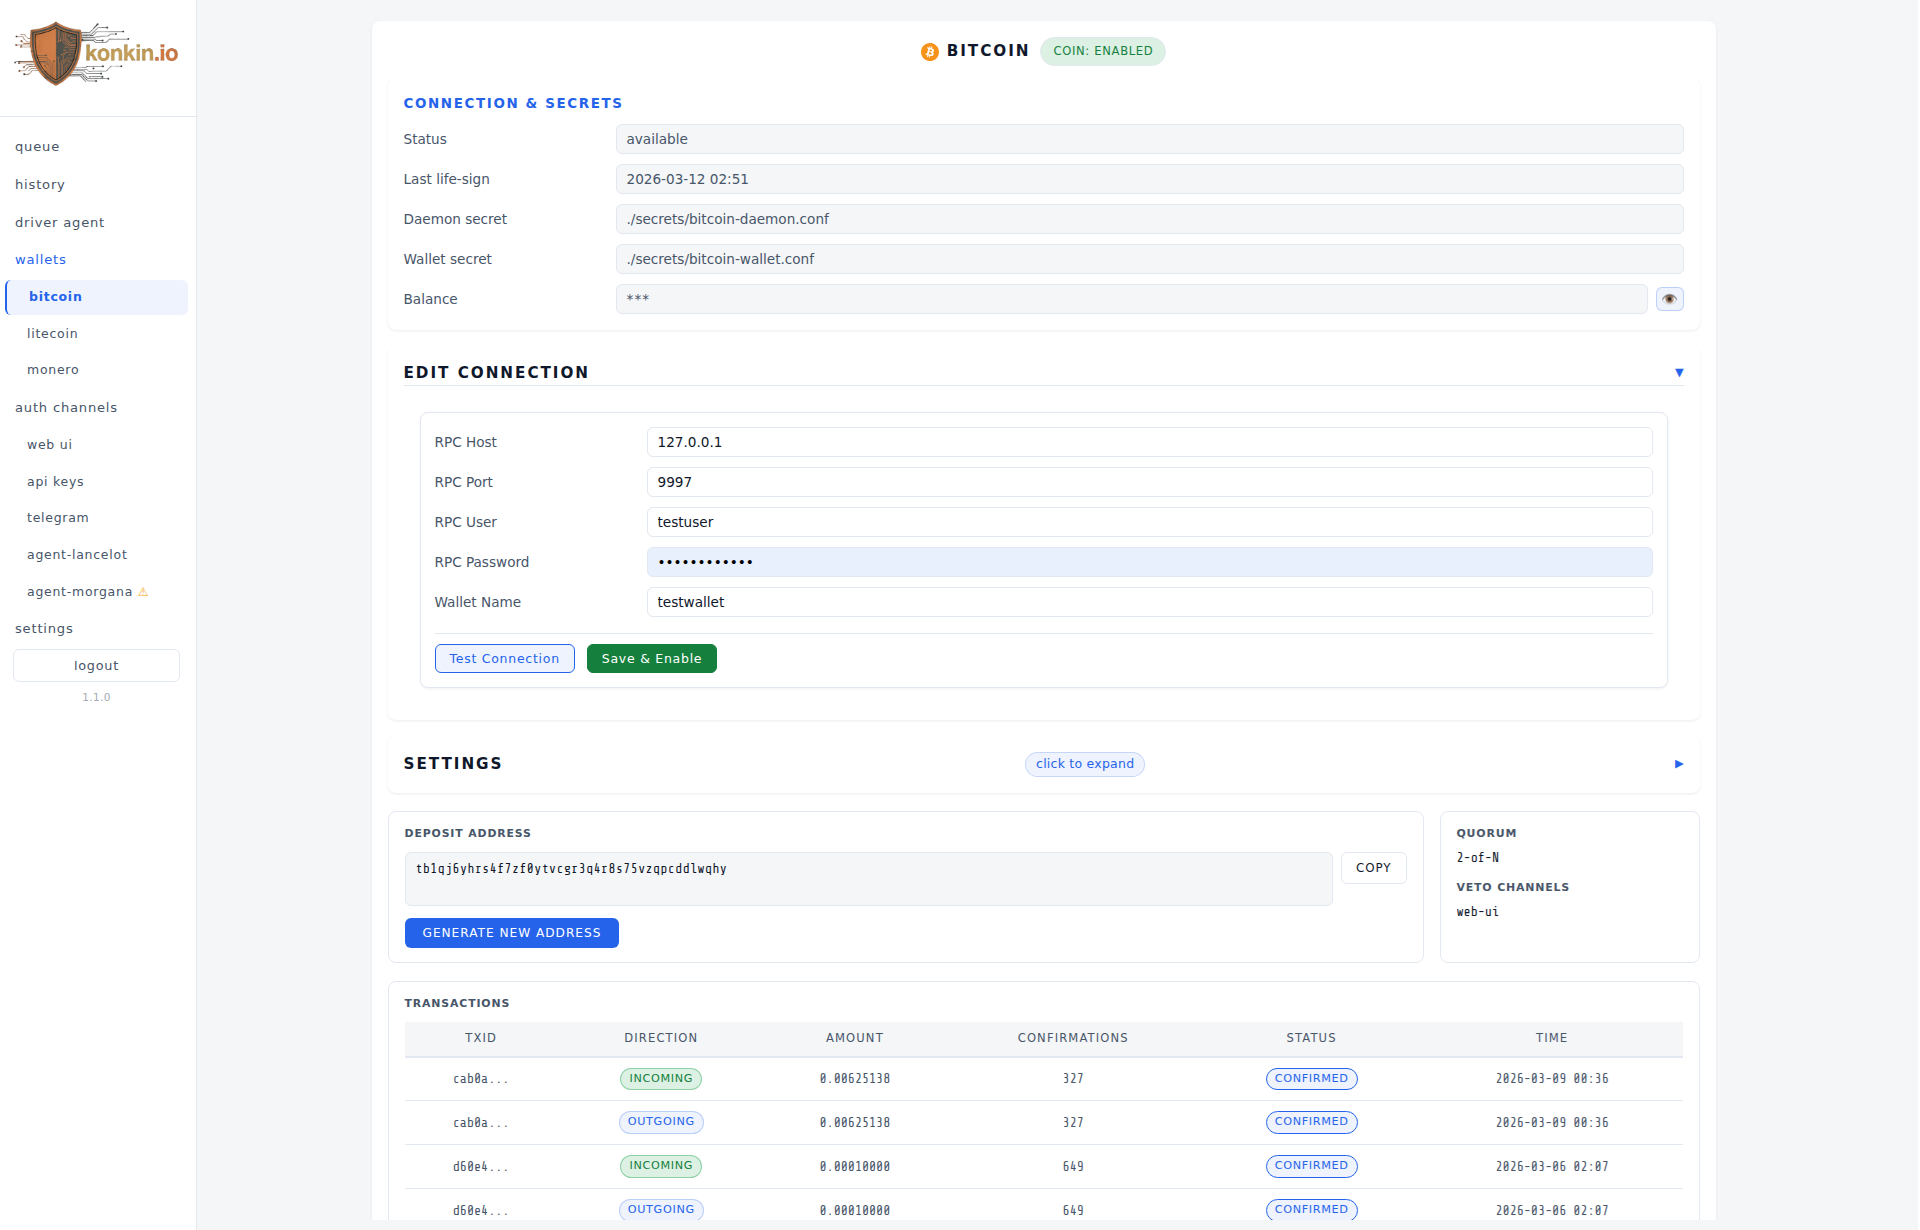
Task: Collapse the Edit Connection section arrow
Action: 1679,372
